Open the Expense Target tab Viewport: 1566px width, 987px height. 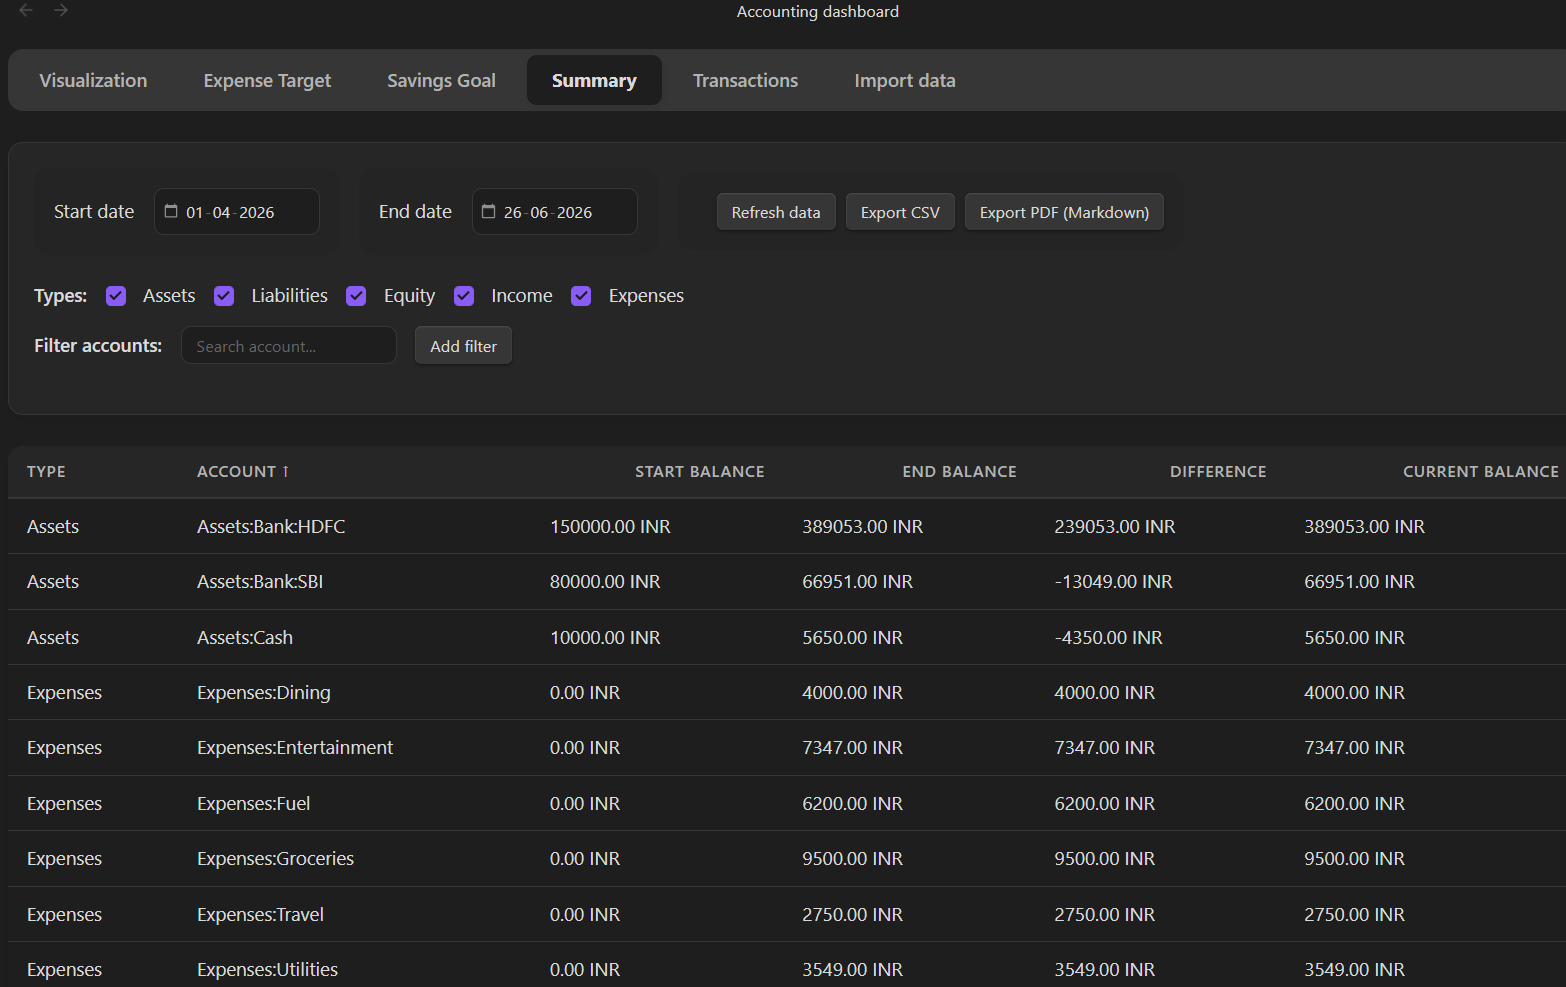(267, 81)
